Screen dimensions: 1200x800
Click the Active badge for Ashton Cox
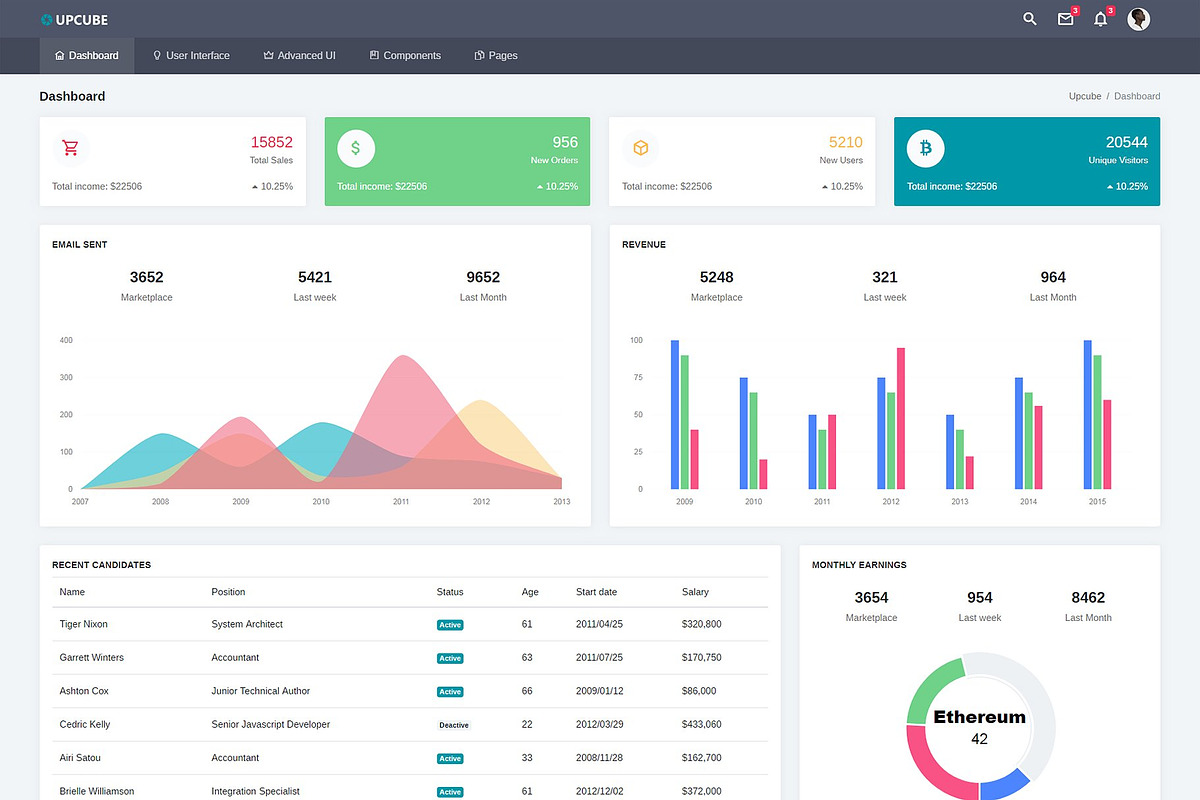[450, 692]
